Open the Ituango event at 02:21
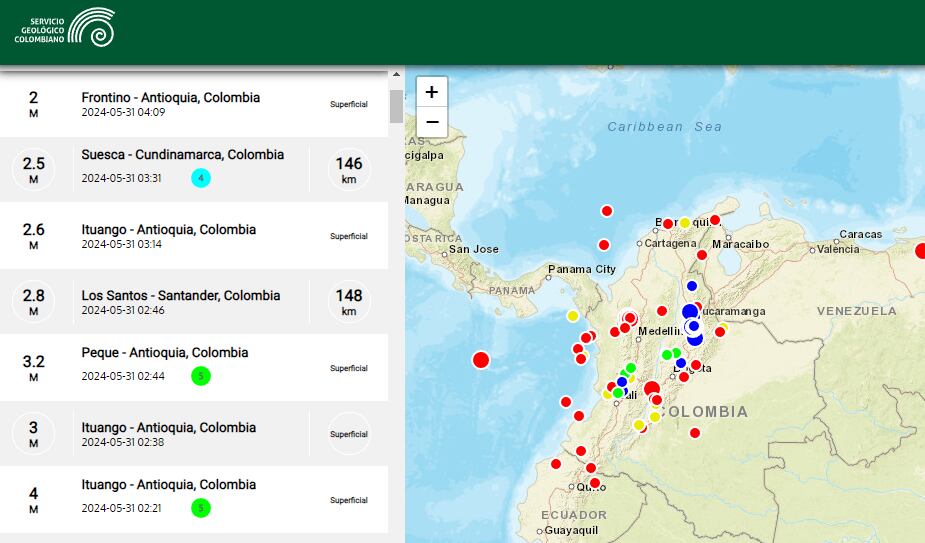This screenshot has height=543, width=925. click(194, 500)
